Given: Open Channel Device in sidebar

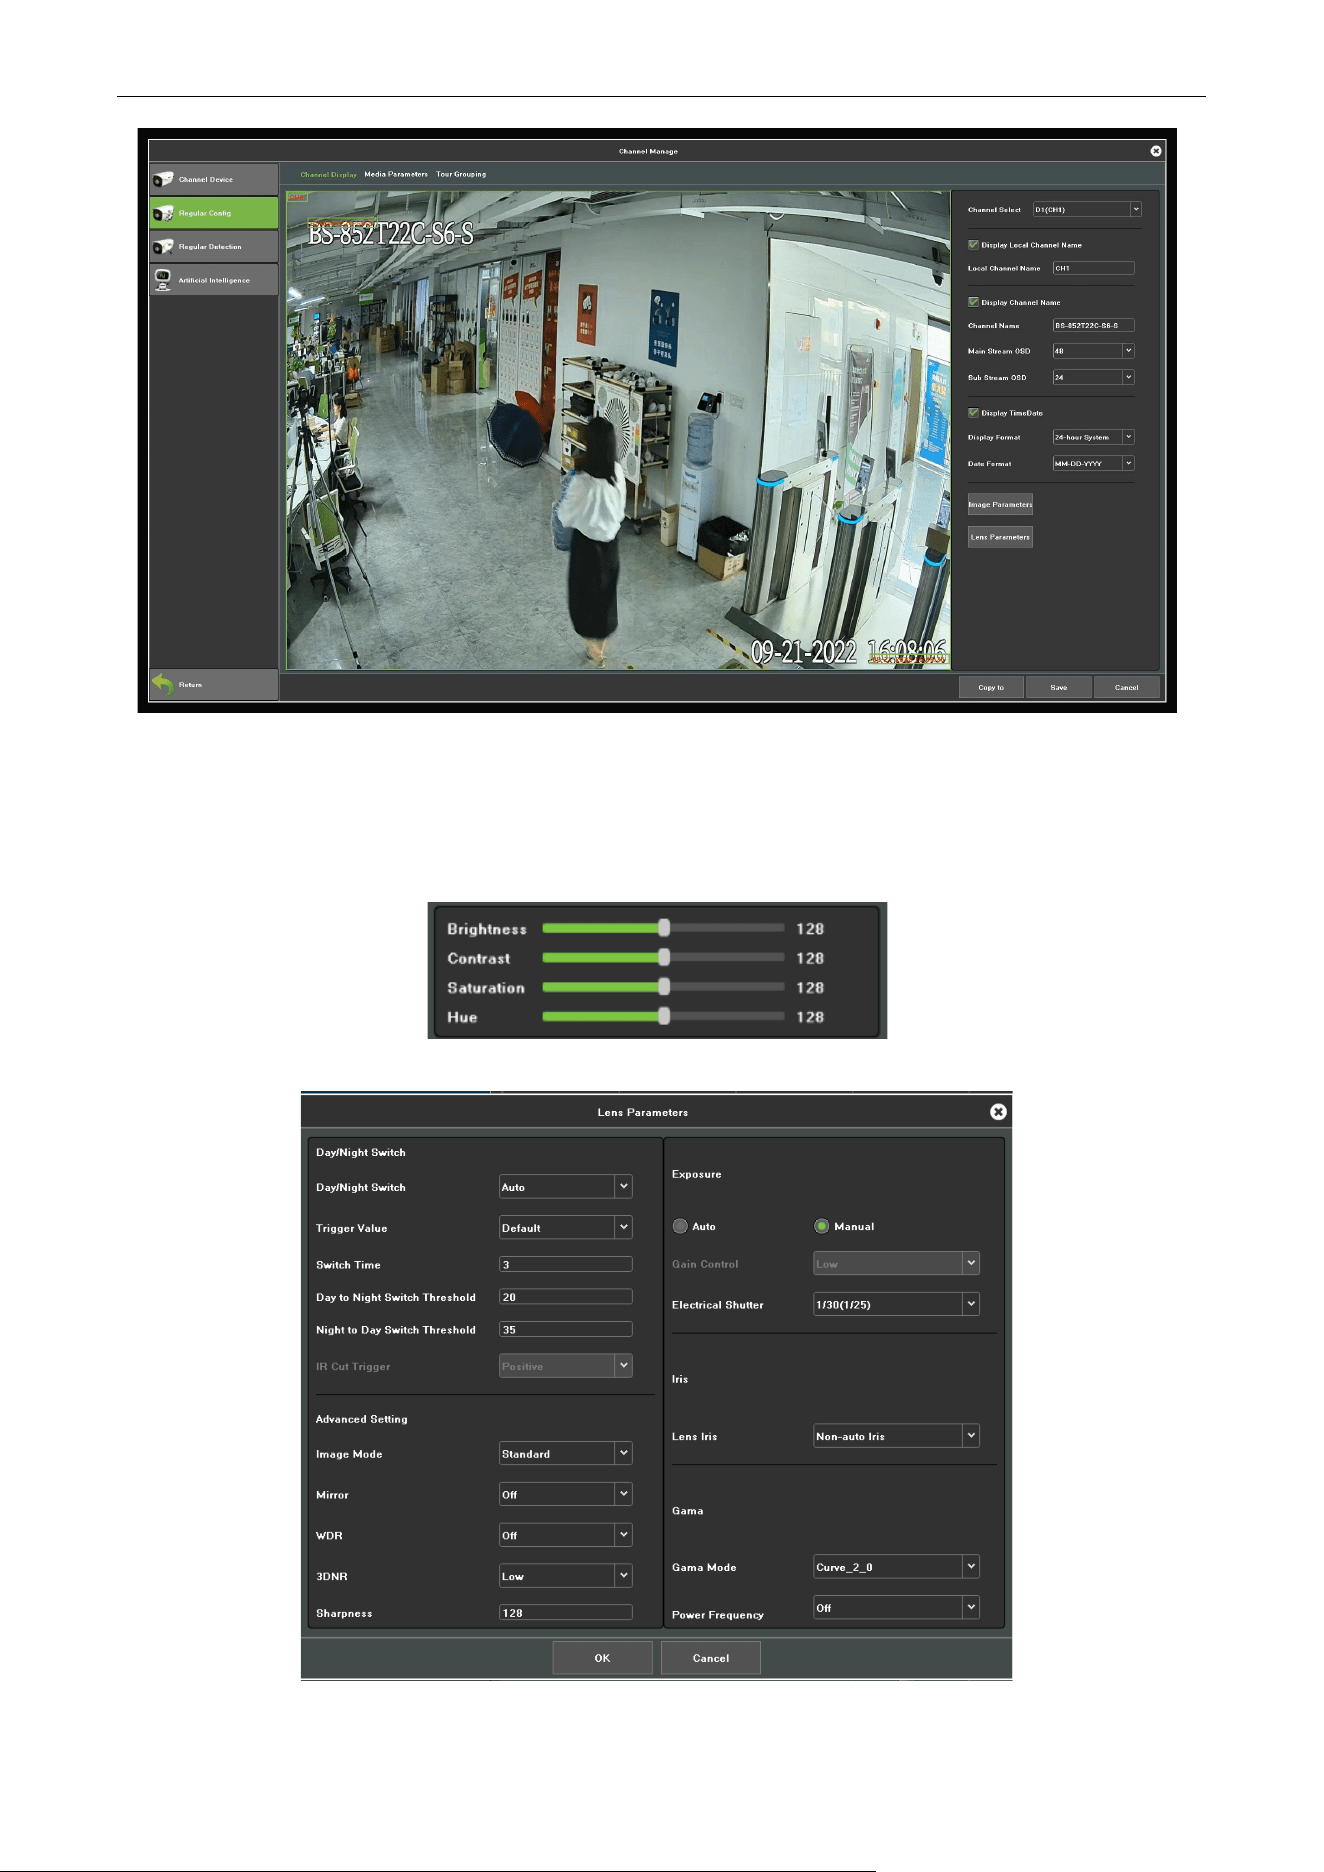Looking at the screenshot, I should (214, 180).
